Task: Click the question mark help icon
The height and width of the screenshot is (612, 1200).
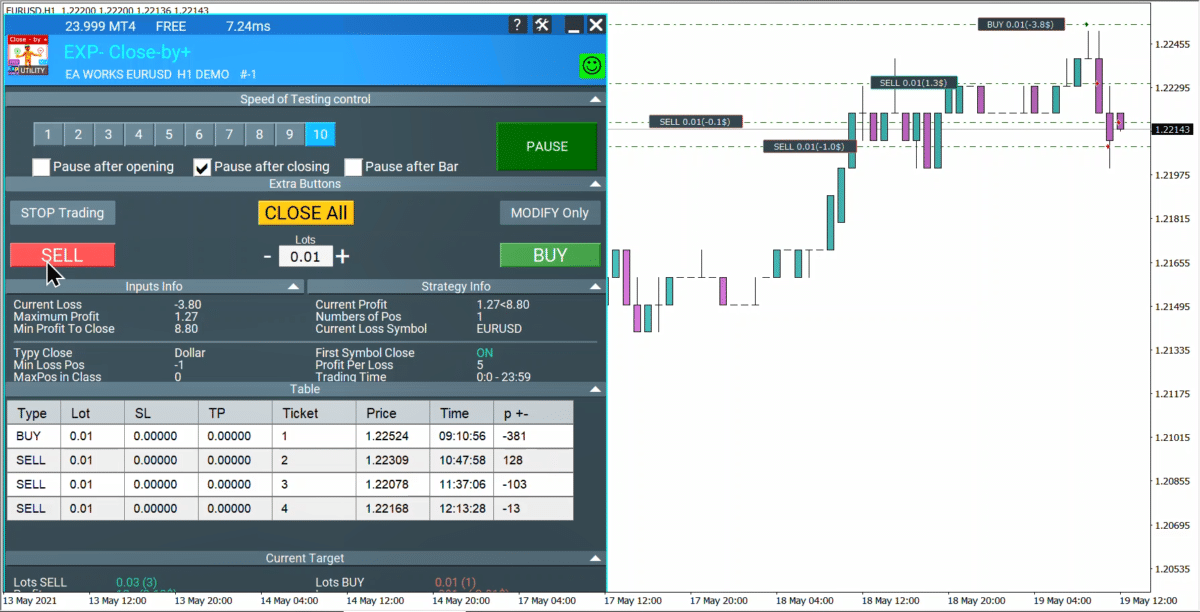Action: click(516, 25)
